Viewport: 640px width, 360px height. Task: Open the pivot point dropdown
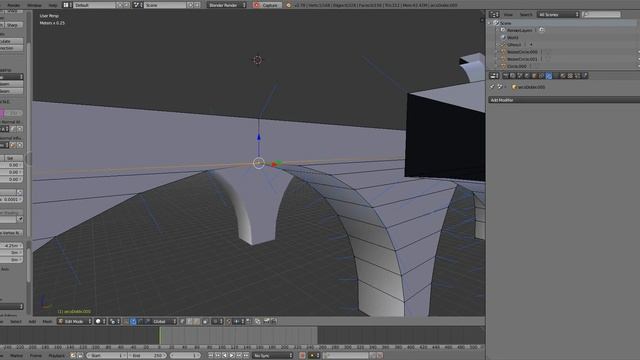[115, 322]
